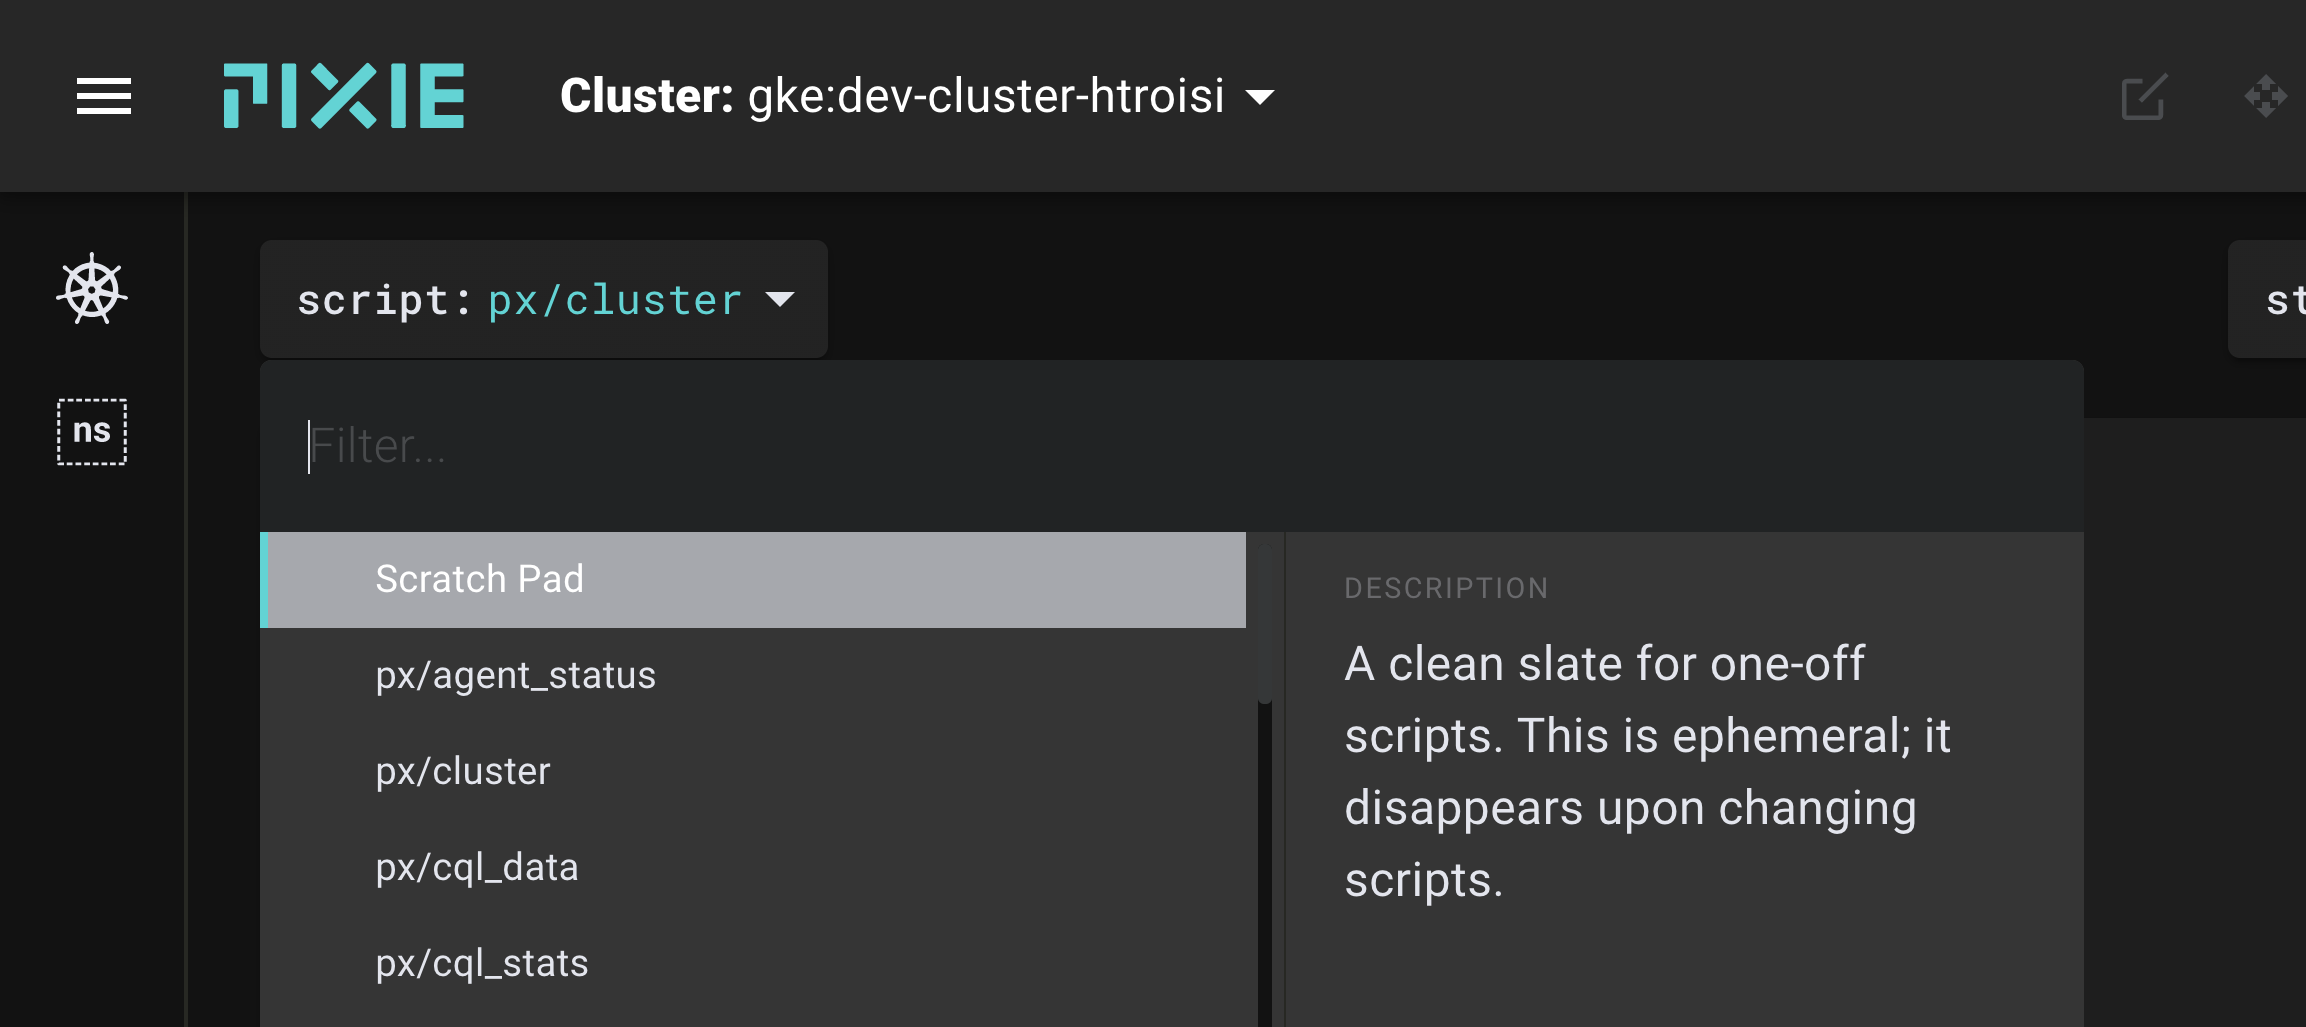This screenshot has height=1027, width=2306.
Task: Pick the px/cql_data script
Action: (477, 868)
